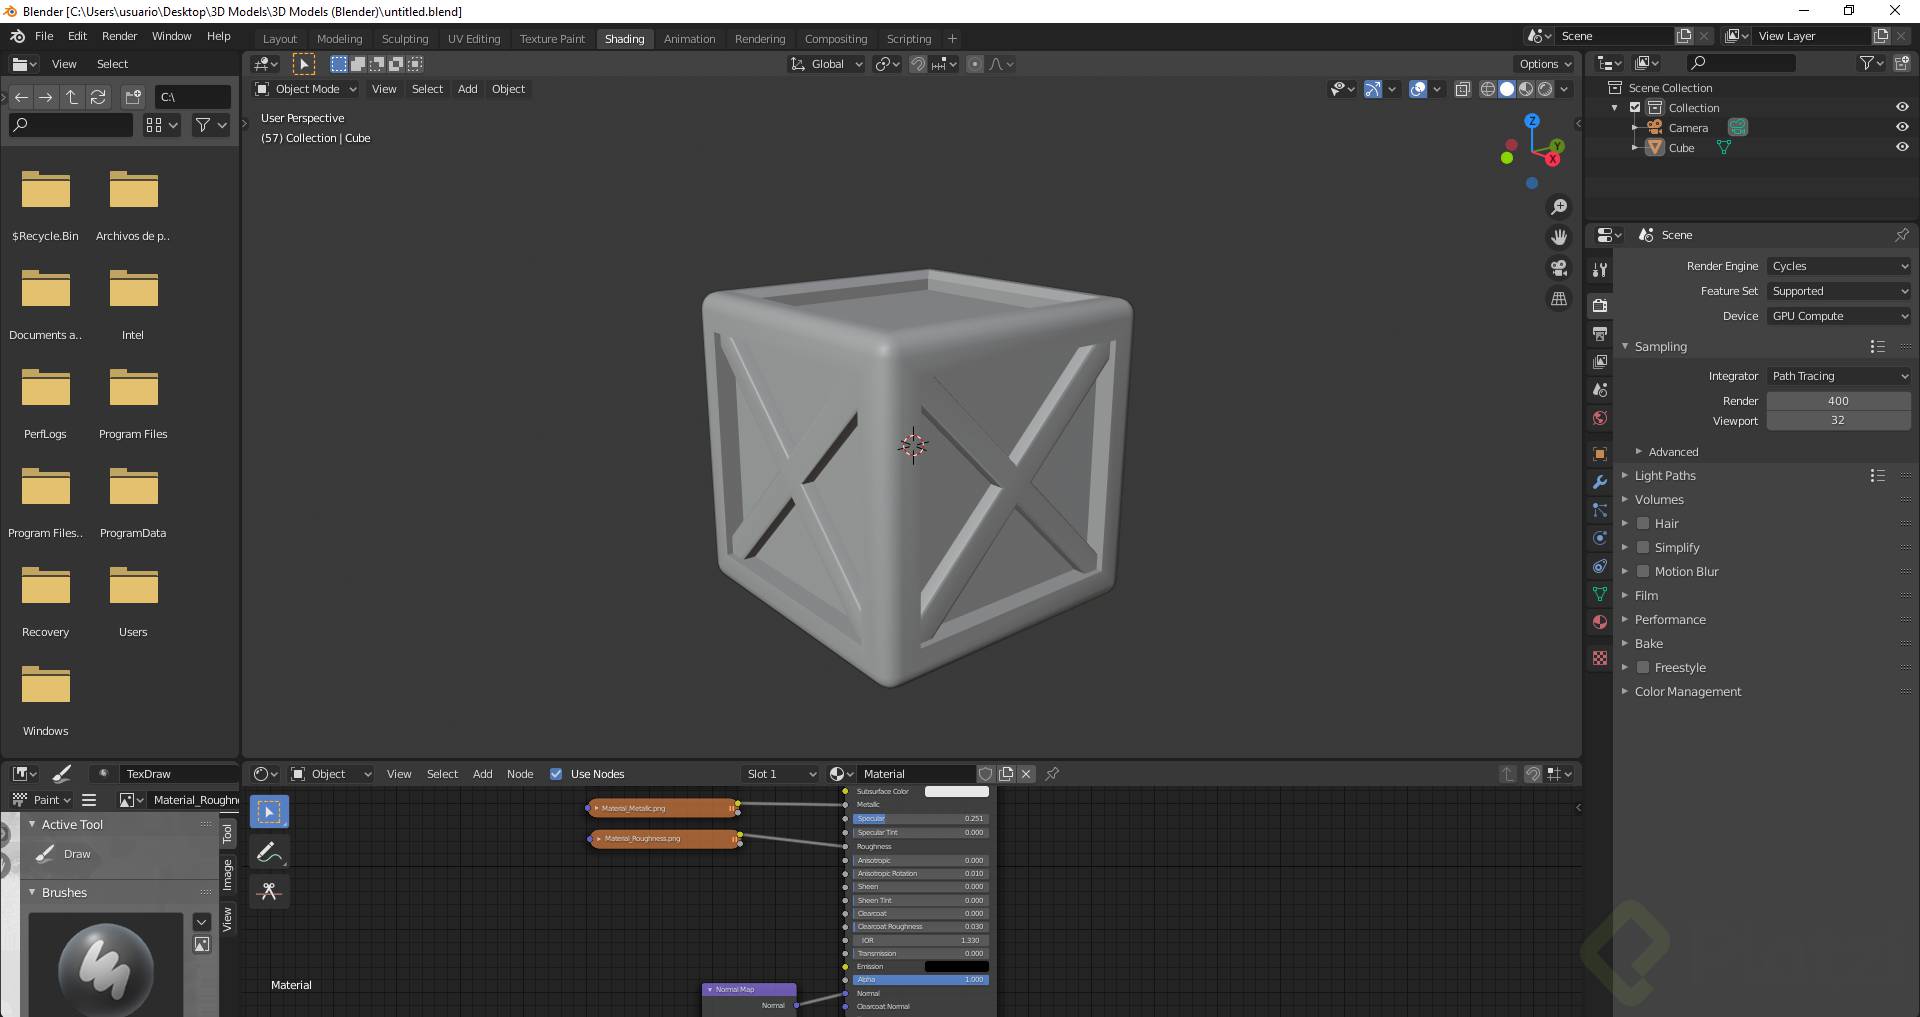Uncheck the Motion Blur checkbox
This screenshot has height=1017, width=1920.
(1644, 571)
